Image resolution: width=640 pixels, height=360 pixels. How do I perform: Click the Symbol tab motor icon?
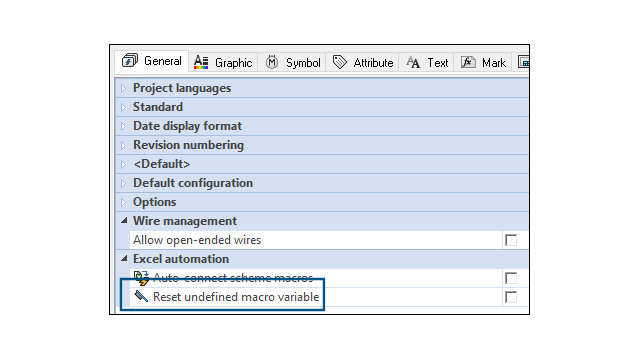pyautogui.click(x=272, y=62)
